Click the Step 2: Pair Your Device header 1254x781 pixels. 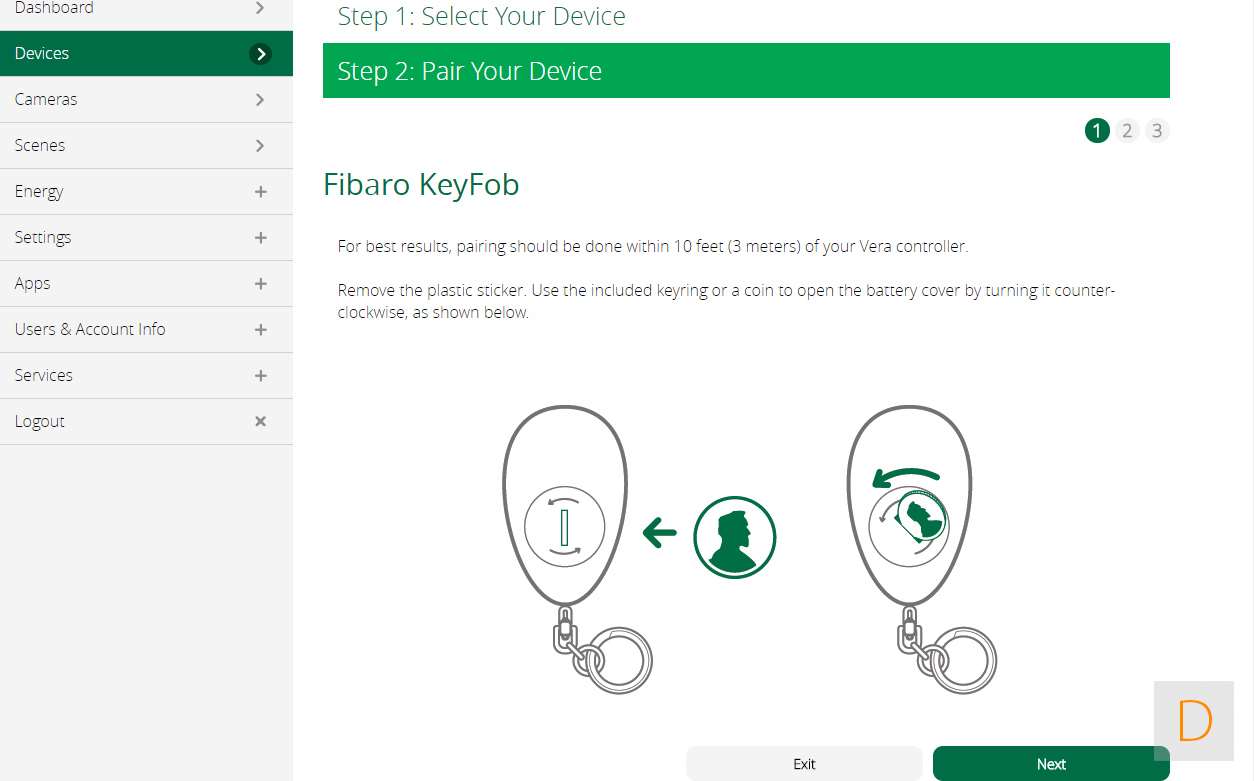(746, 71)
